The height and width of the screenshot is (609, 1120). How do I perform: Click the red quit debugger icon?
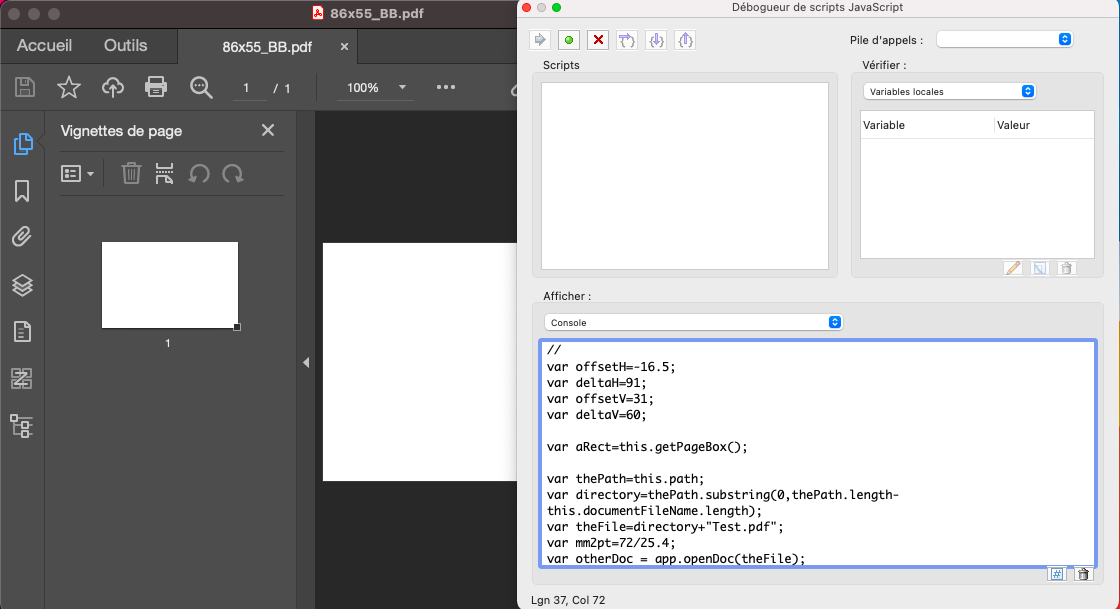[x=598, y=40]
